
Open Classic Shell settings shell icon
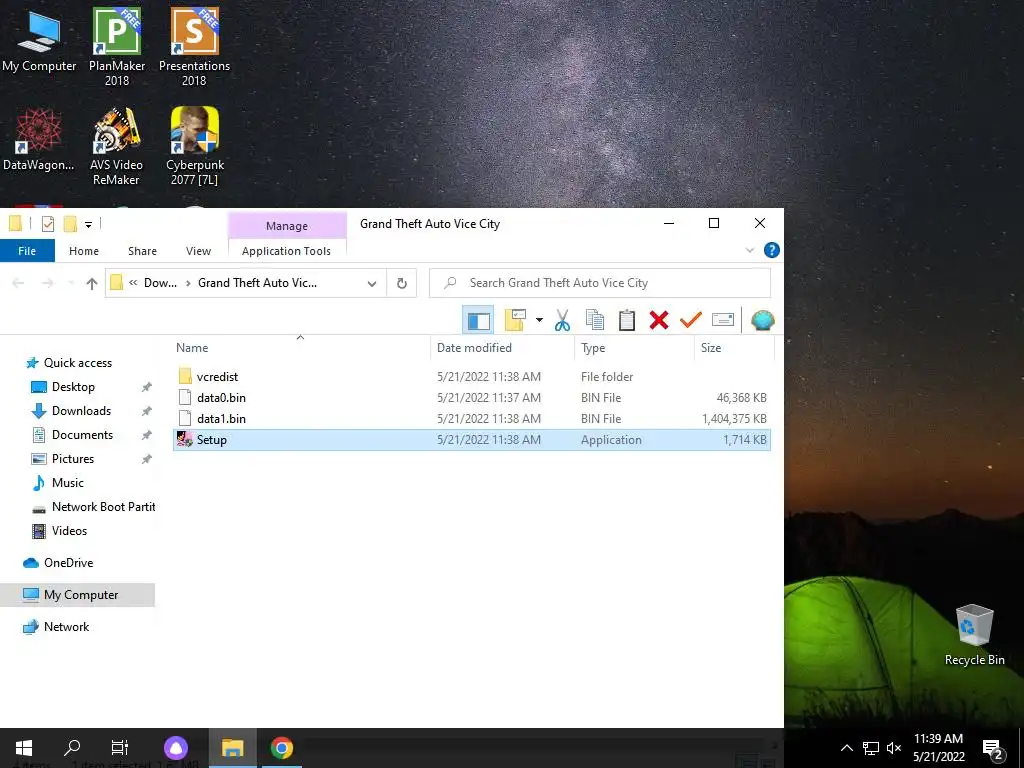click(x=762, y=320)
